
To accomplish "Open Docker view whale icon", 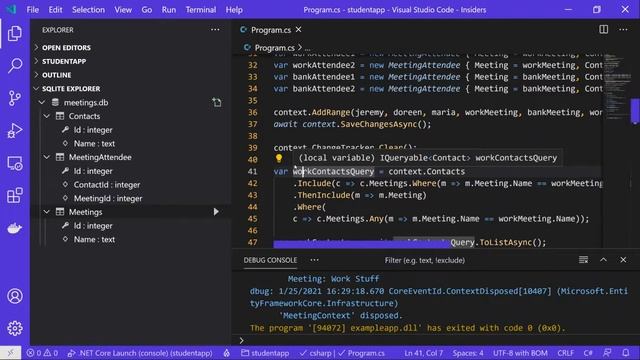I will [x=15, y=228].
